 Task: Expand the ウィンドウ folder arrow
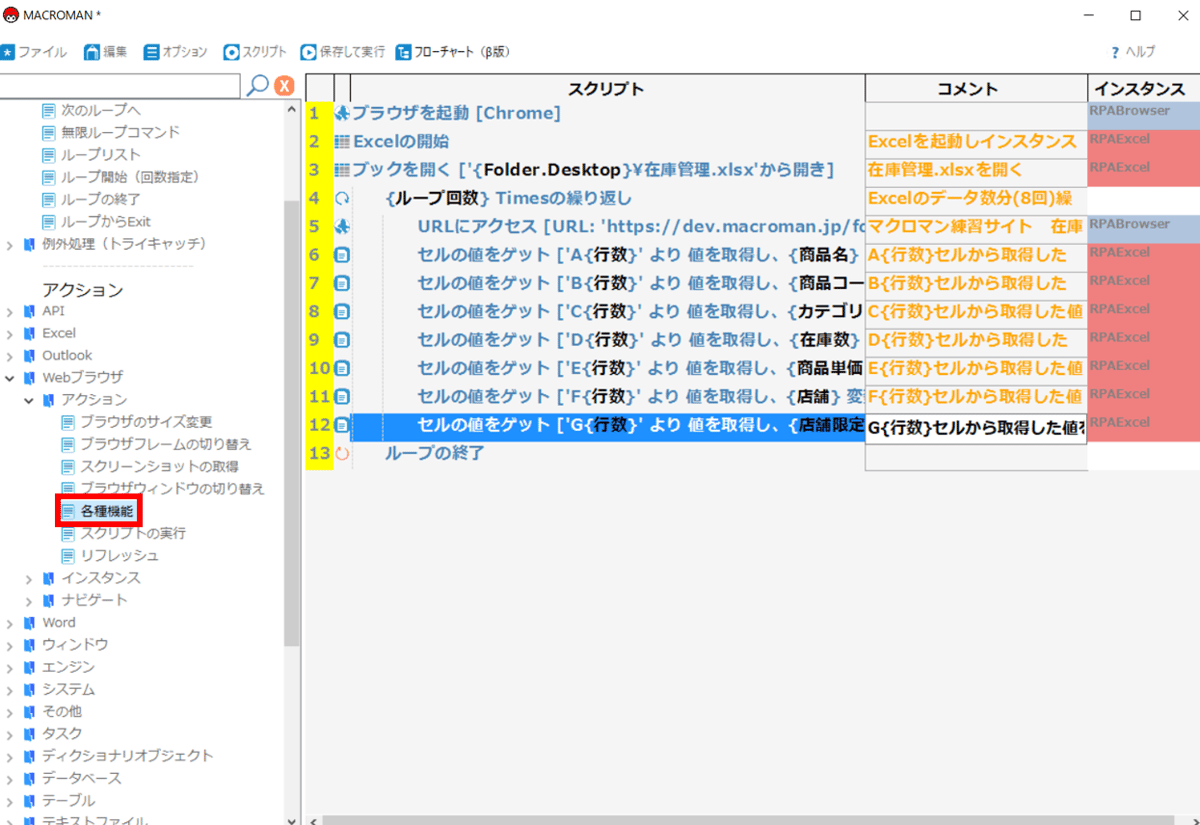point(10,644)
